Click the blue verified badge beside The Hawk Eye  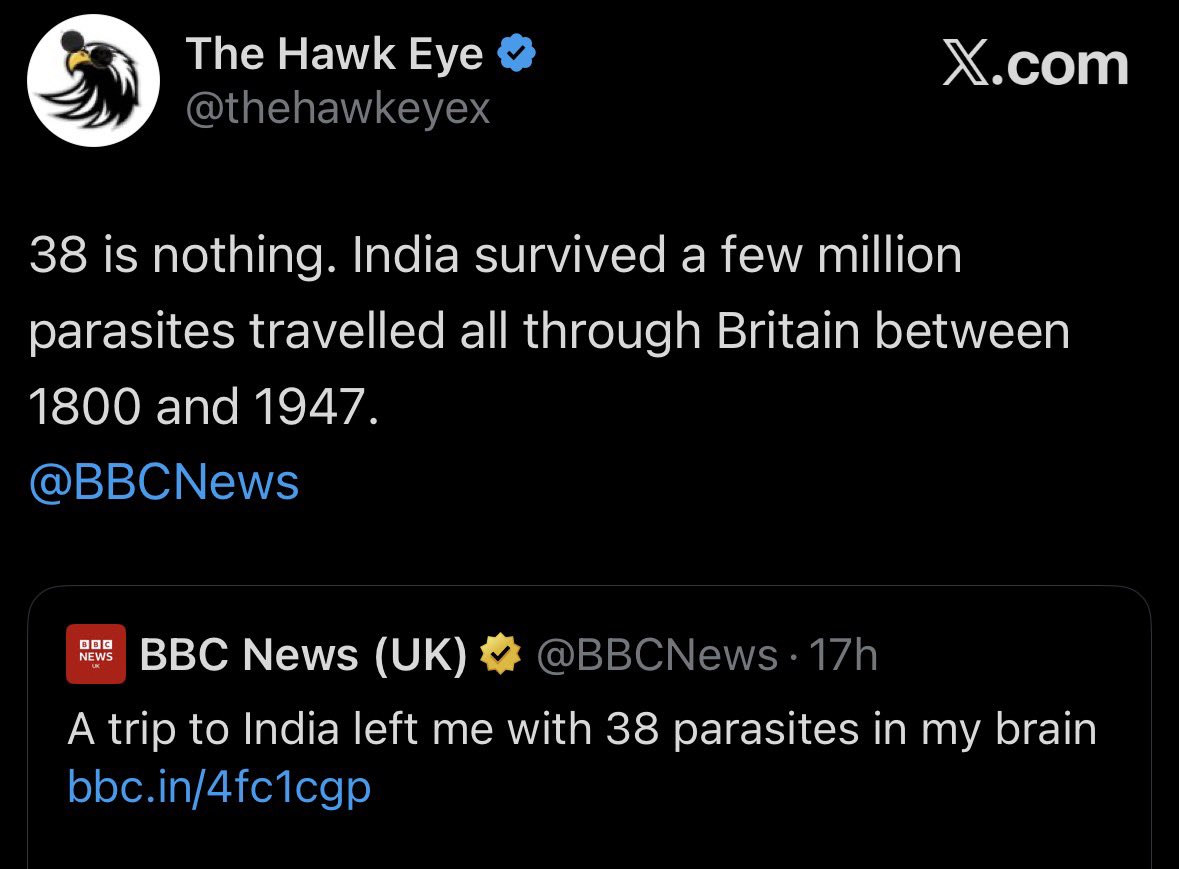click(x=517, y=53)
